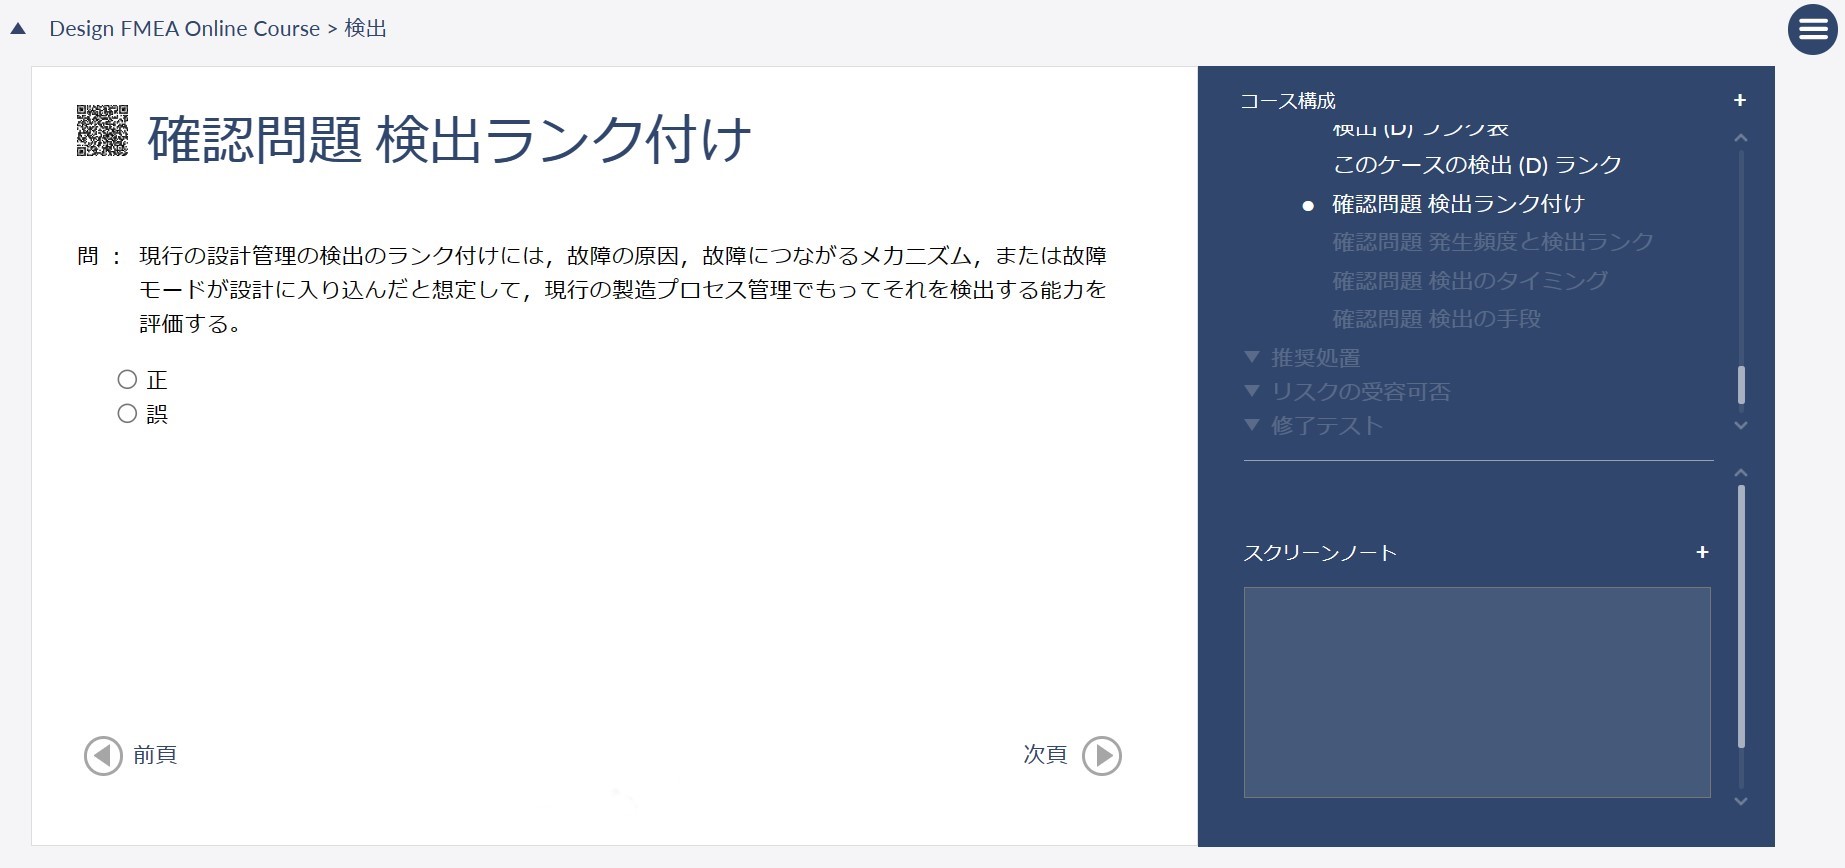
Task: Select the 誤 radio option
Action: click(127, 413)
